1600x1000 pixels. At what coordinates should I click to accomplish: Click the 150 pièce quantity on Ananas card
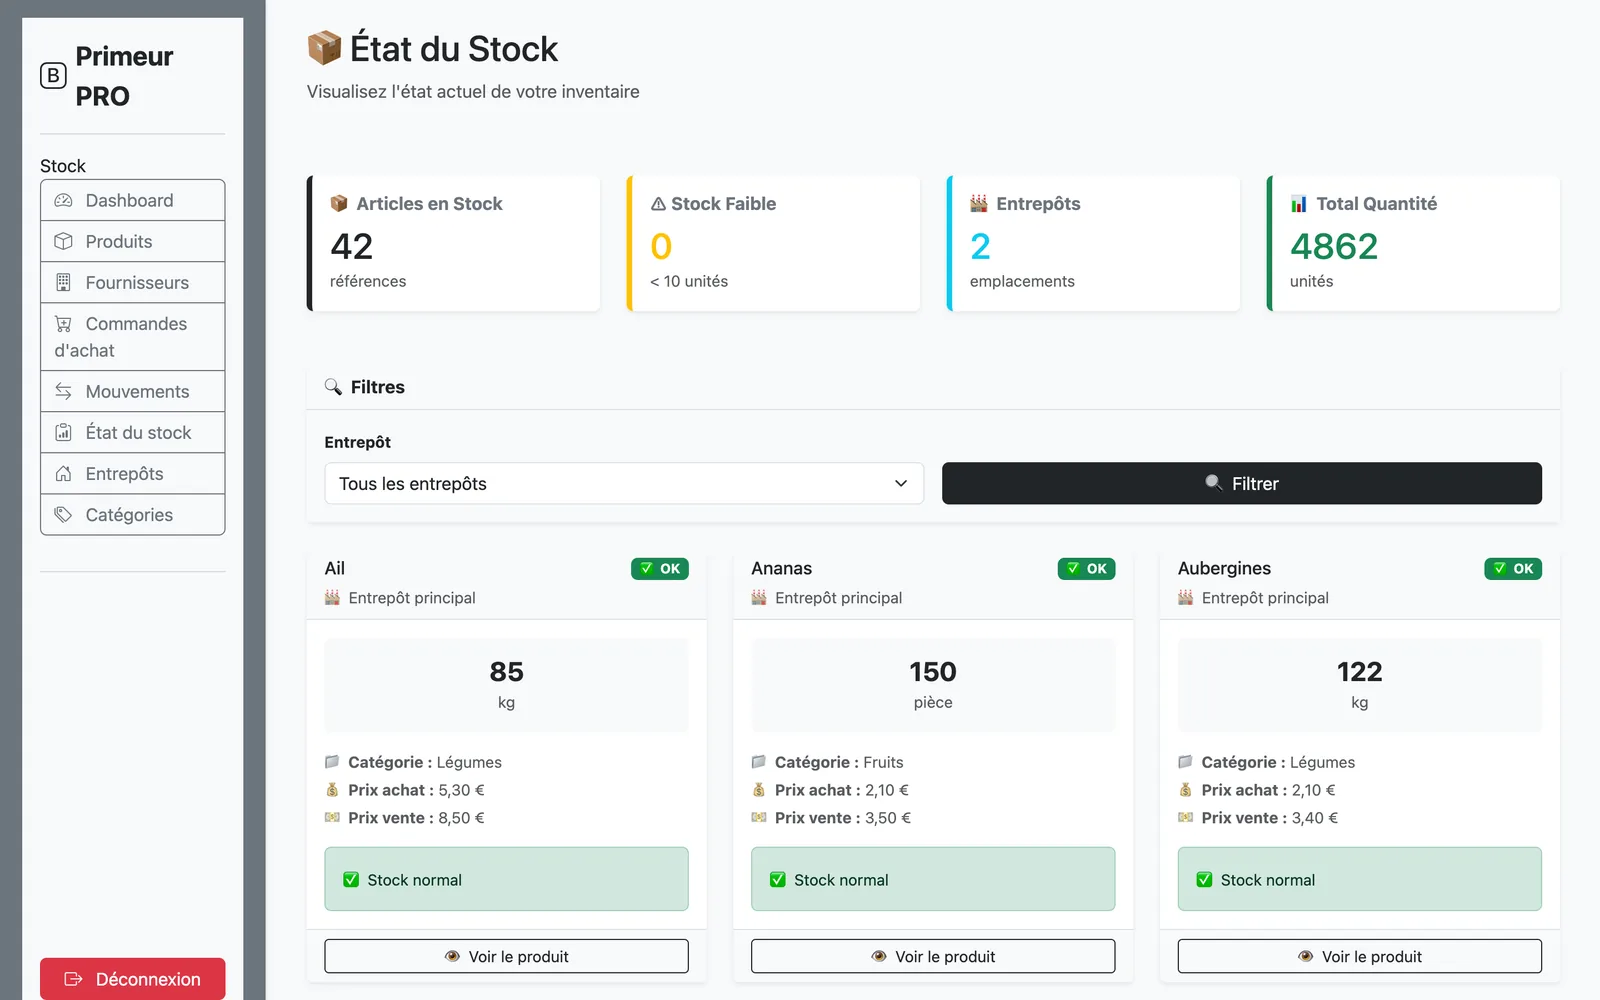[933, 685]
